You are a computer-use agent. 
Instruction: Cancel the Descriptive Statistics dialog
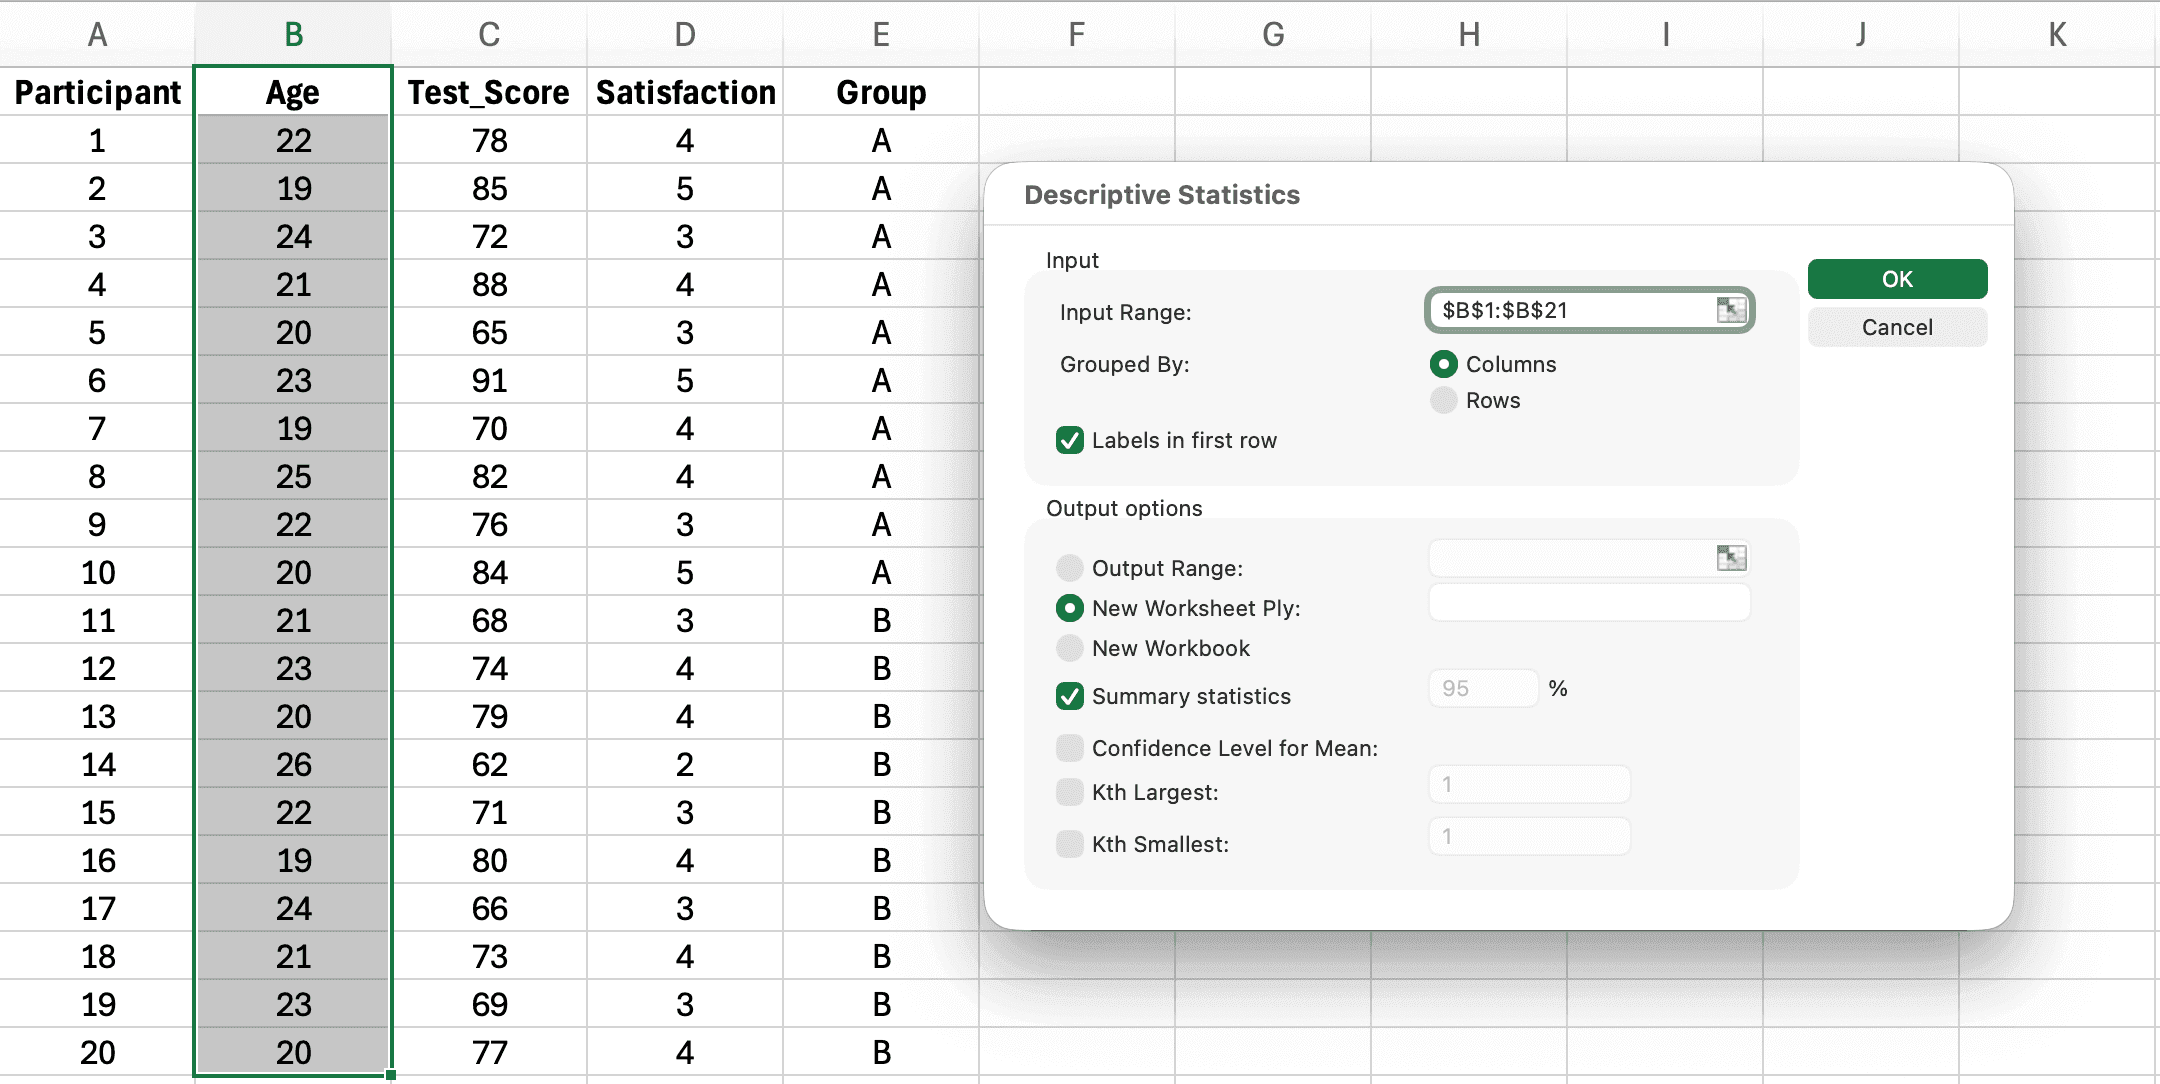[1896, 327]
